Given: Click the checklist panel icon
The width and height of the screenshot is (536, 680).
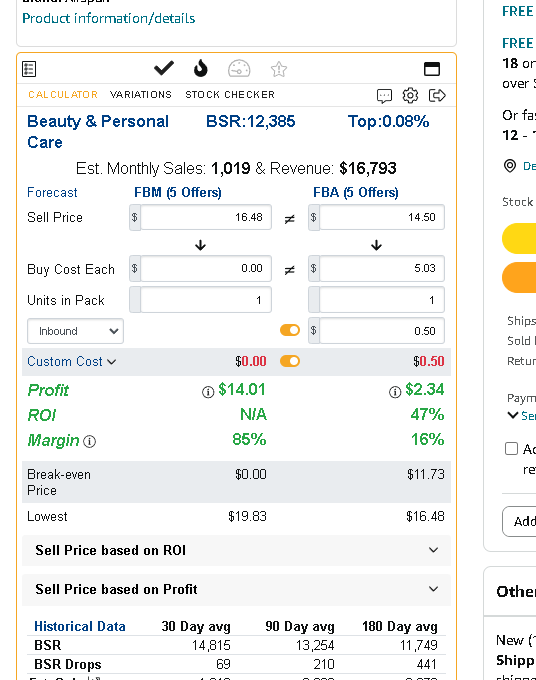Looking at the screenshot, I should coord(29,69).
